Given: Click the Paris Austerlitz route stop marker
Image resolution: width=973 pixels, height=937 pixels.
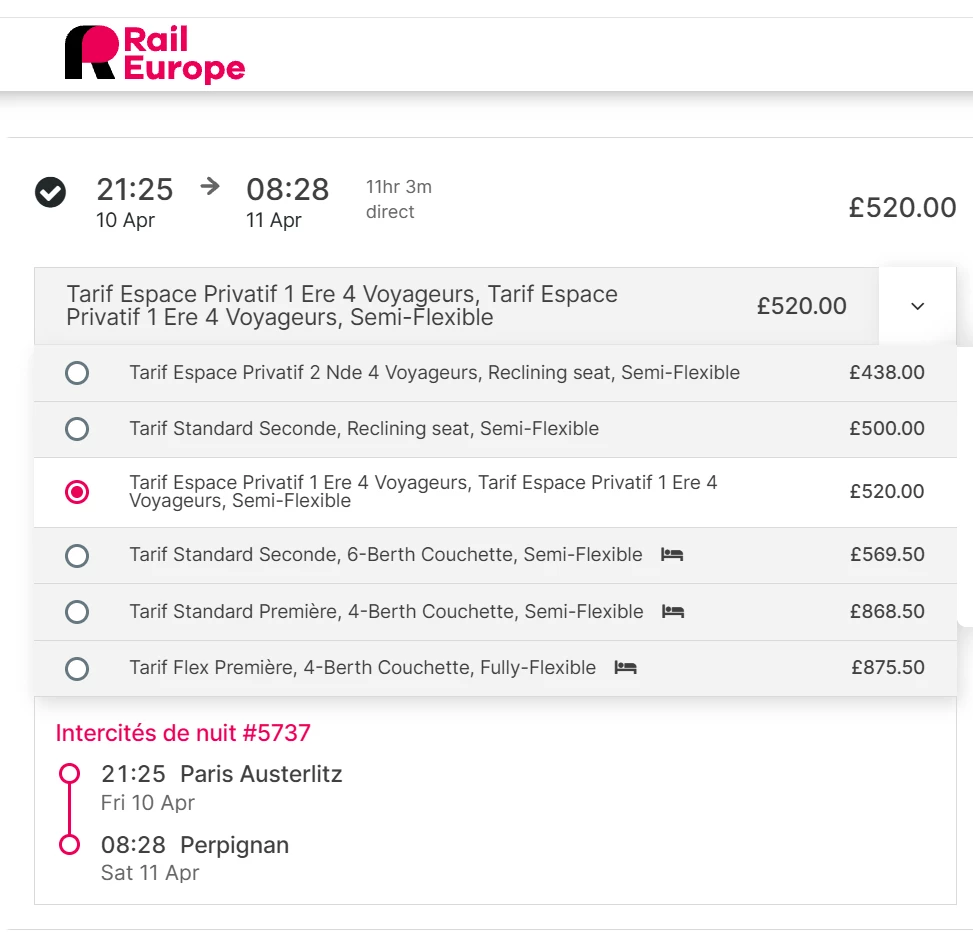Looking at the screenshot, I should point(69,774).
